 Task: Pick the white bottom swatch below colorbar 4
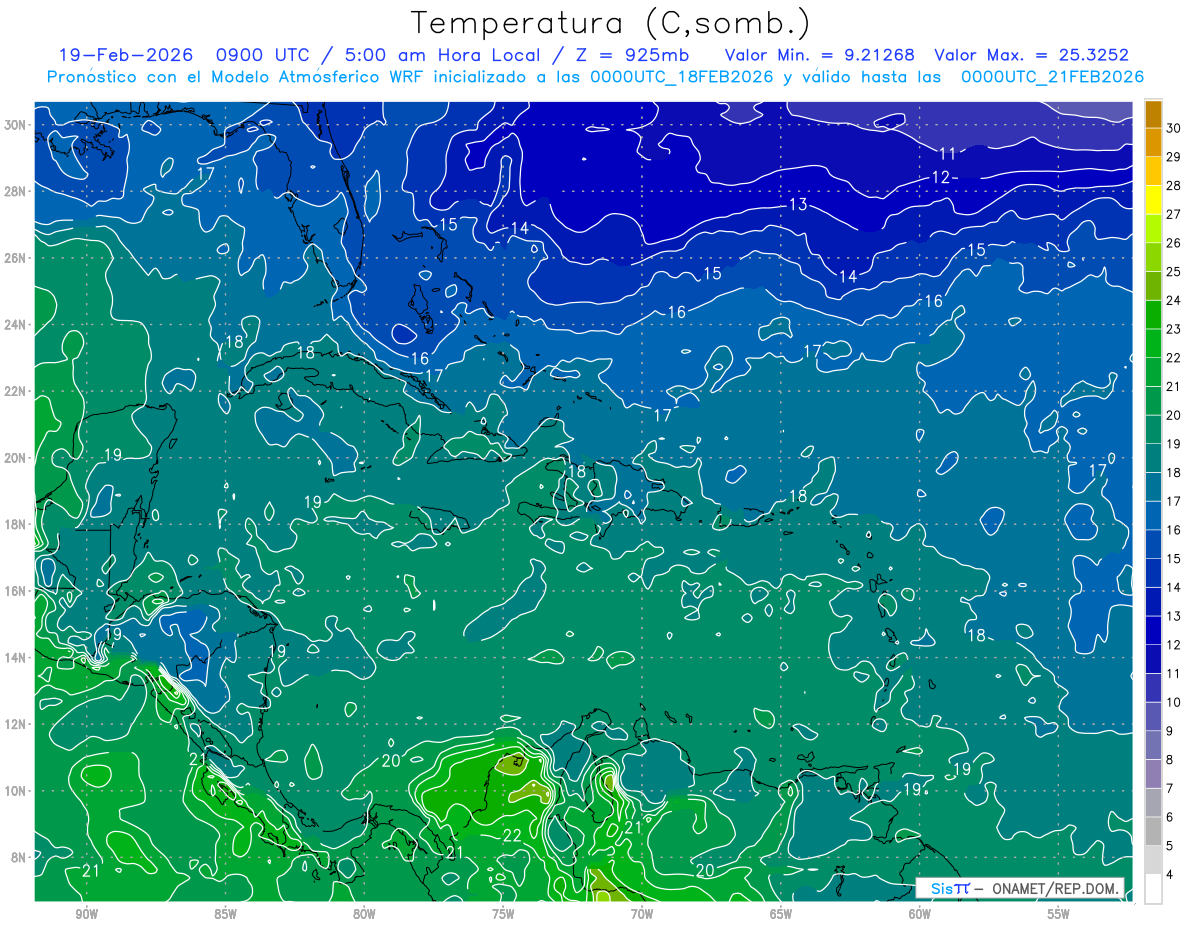pos(1153,889)
